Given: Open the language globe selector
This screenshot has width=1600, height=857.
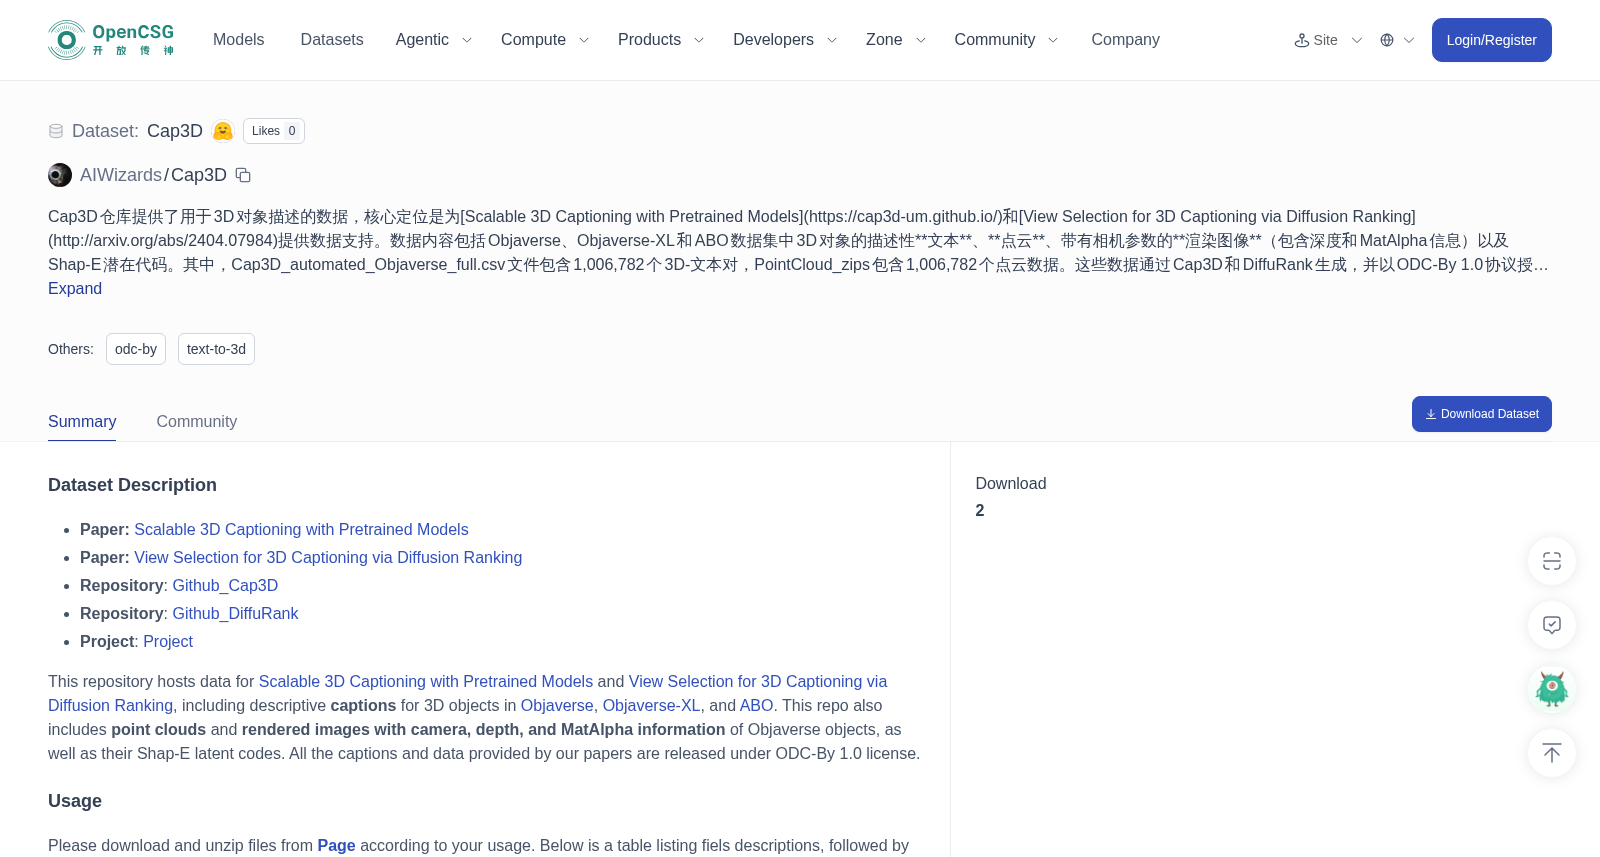Looking at the screenshot, I should (x=1397, y=40).
